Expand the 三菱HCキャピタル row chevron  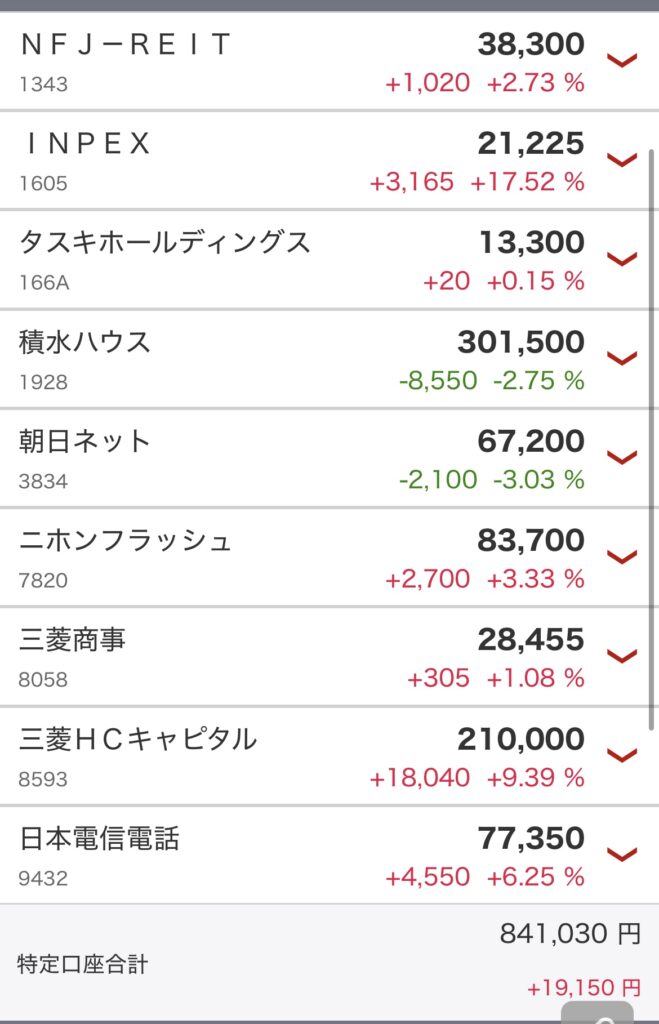pos(622,756)
